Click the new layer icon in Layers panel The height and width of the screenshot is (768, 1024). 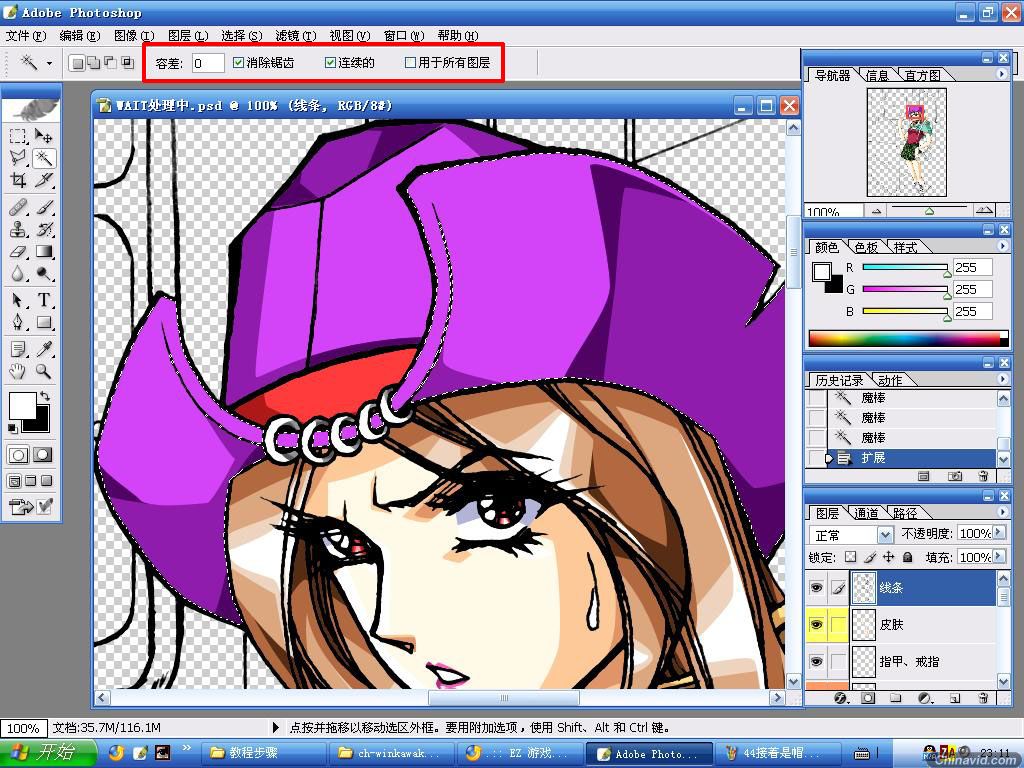tap(955, 698)
